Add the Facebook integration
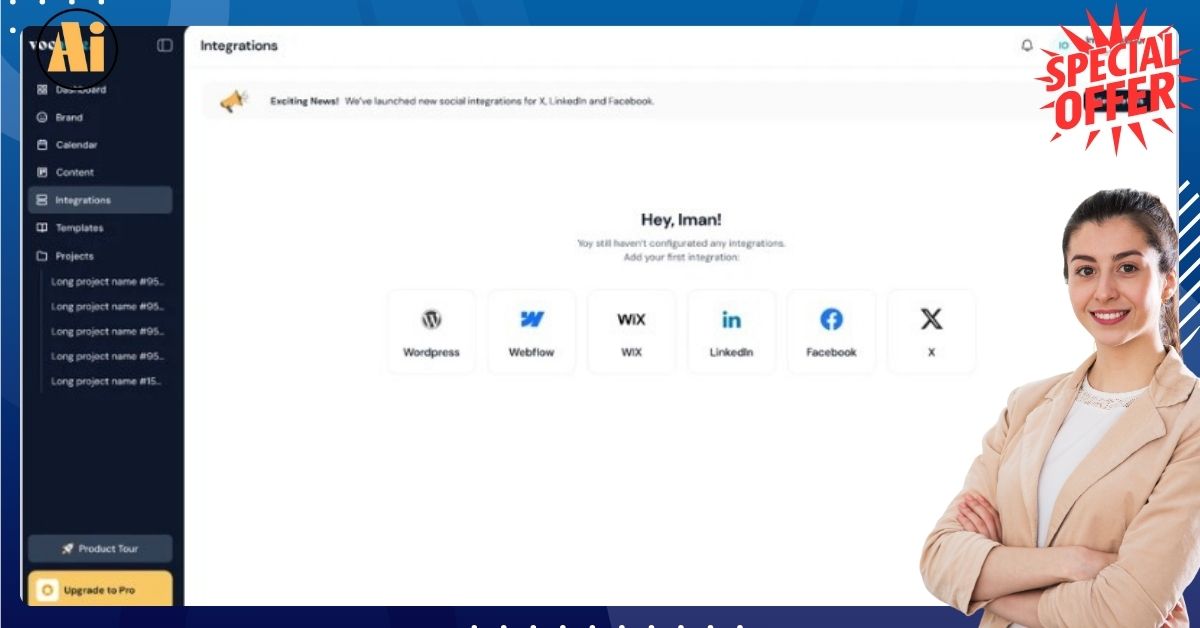Viewport: 1200px width, 628px height. click(831, 331)
